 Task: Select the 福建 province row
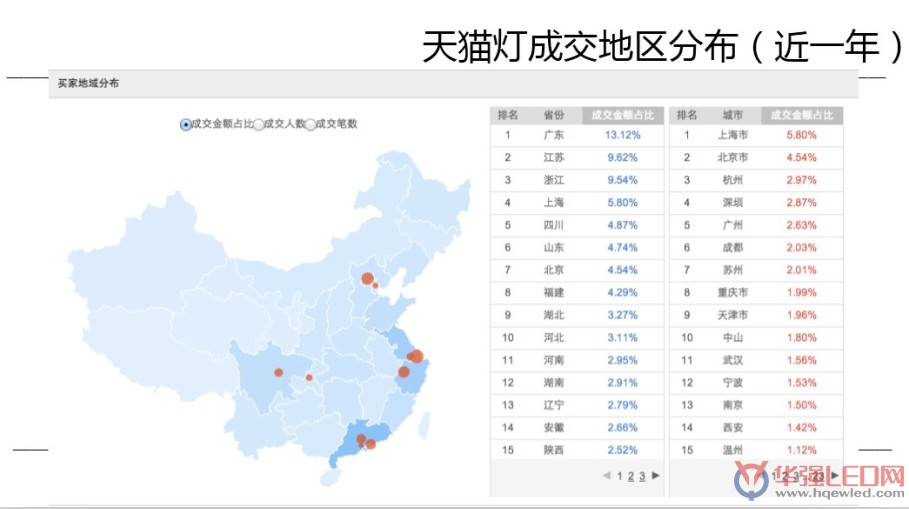(577, 293)
